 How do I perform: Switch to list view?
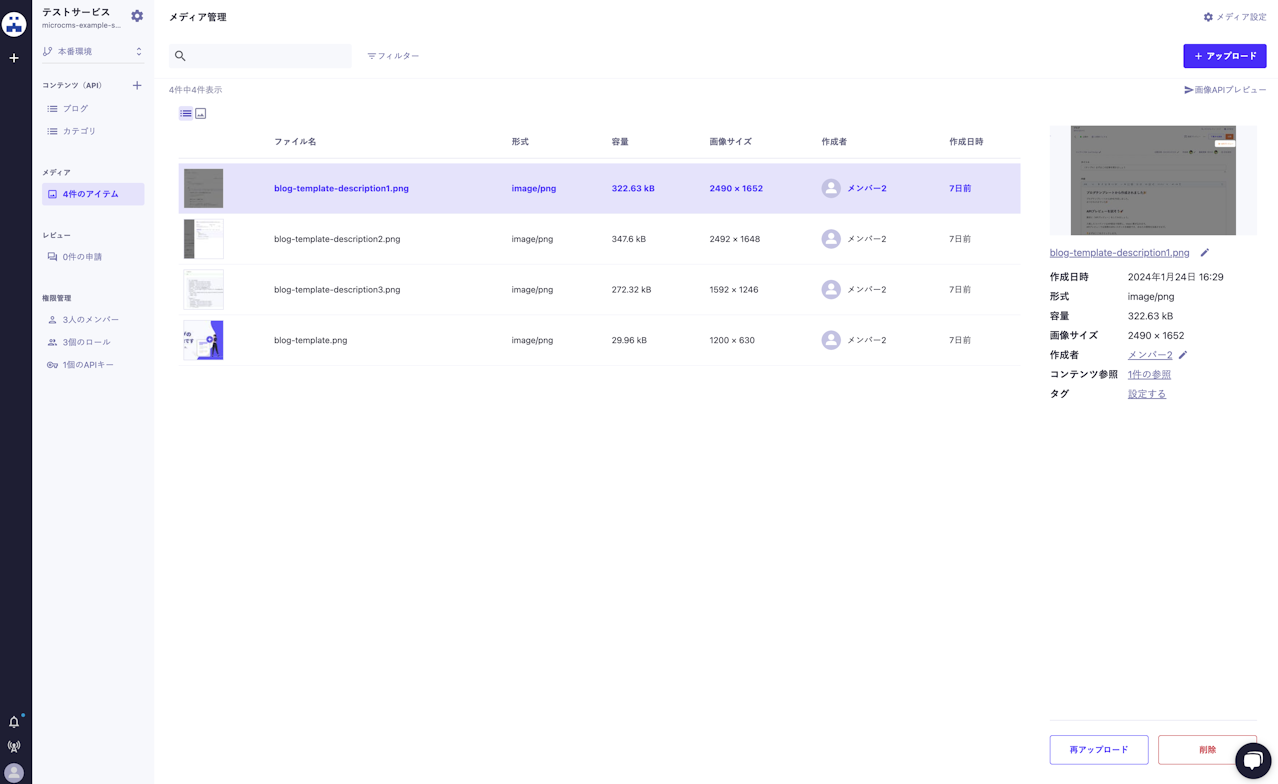pyautogui.click(x=186, y=114)
